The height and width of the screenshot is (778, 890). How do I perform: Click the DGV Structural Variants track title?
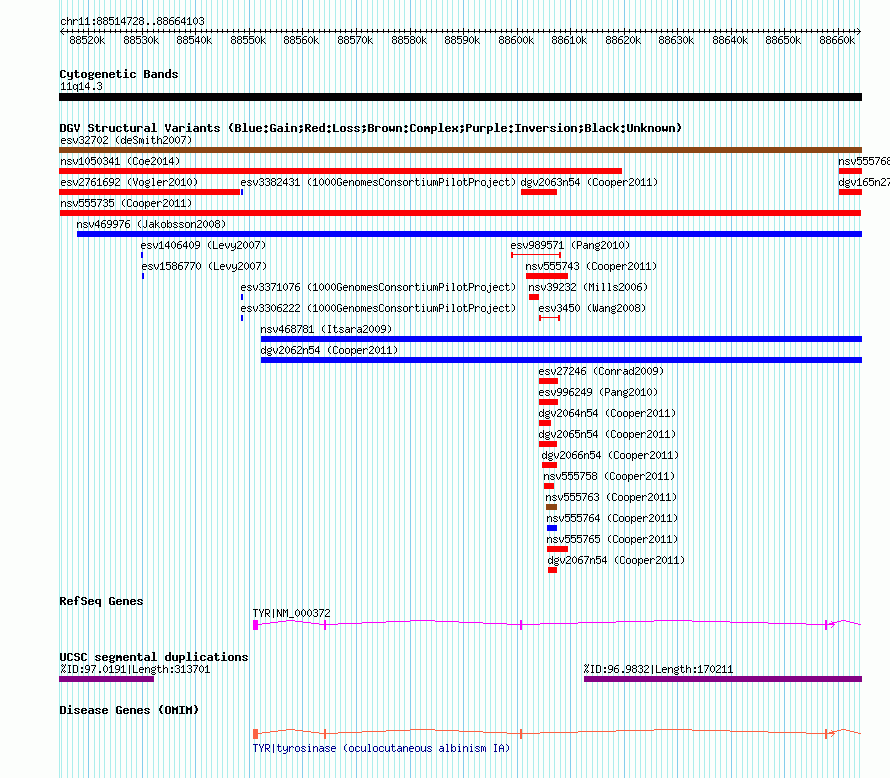click(x=371, y=128)
